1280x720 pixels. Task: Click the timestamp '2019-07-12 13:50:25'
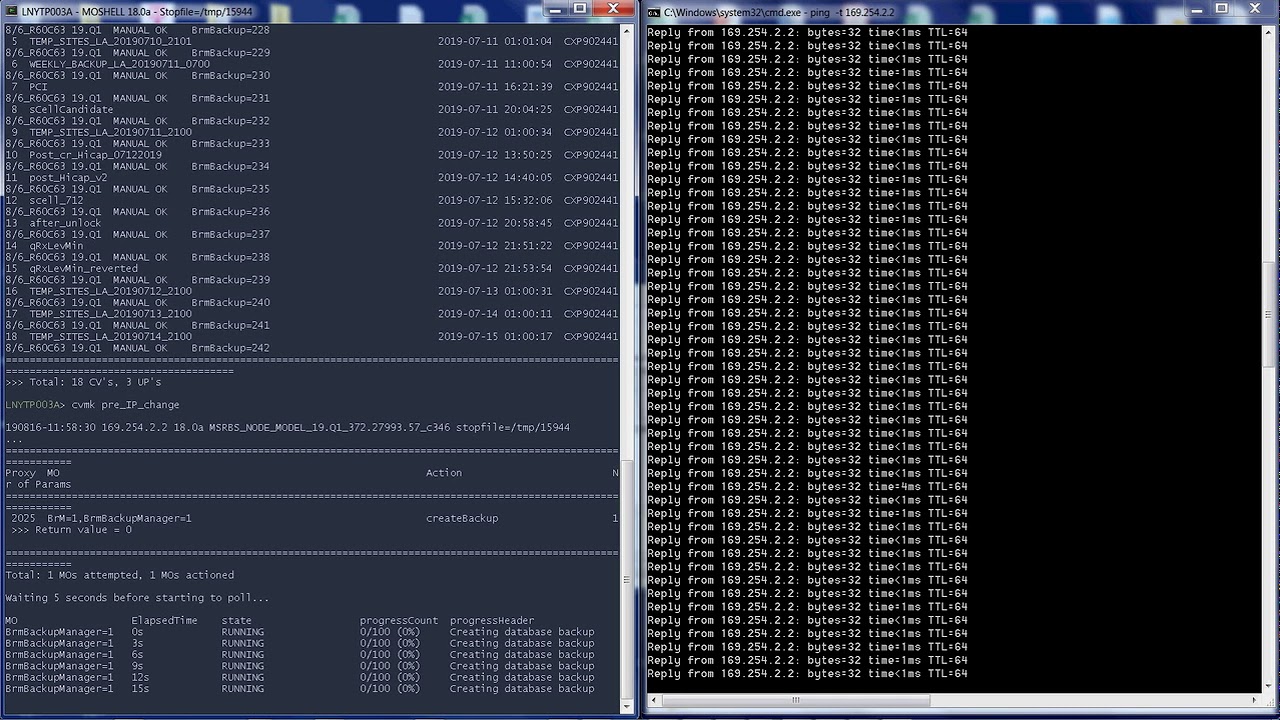coord(495,155)
